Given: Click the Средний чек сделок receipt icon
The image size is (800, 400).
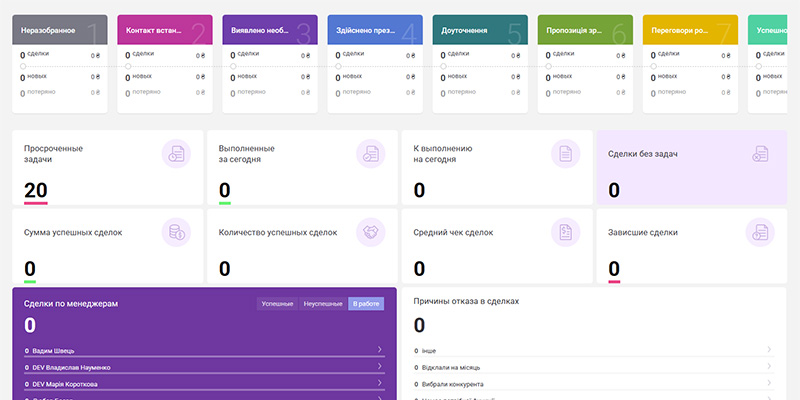Looking at the screenshot, I should point(565,232).
